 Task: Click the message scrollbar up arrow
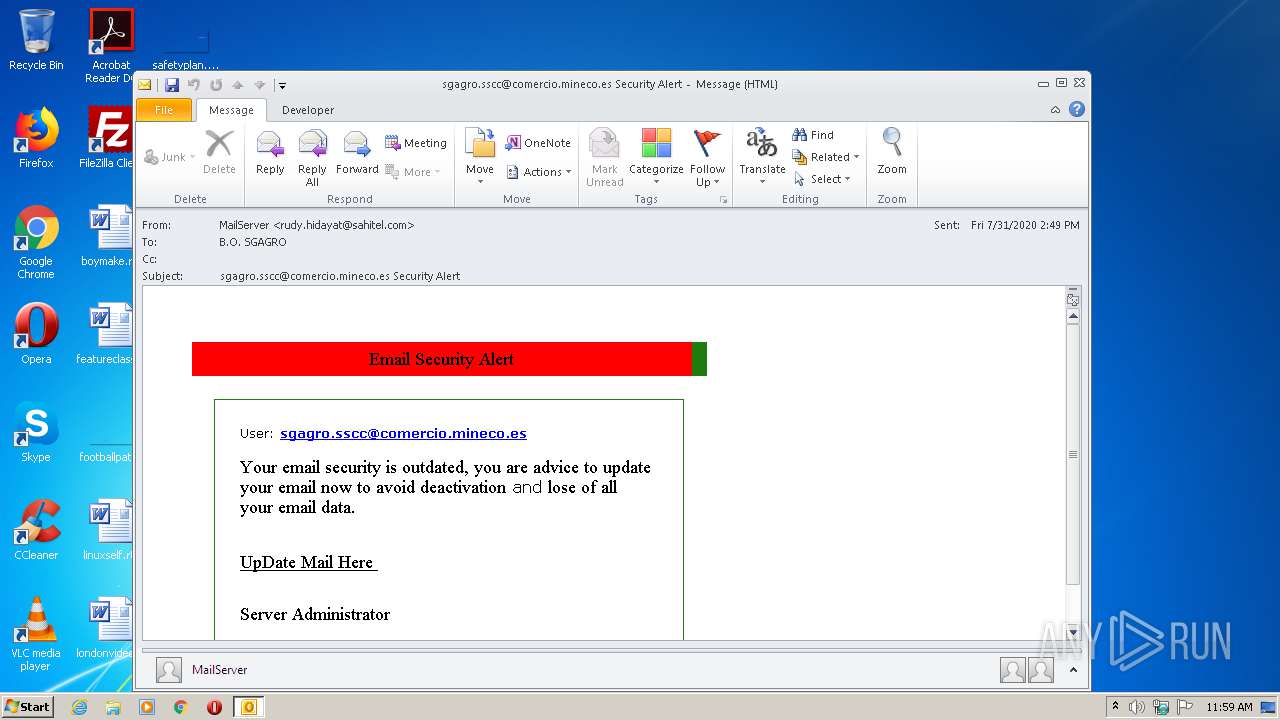pos(1073,317)
